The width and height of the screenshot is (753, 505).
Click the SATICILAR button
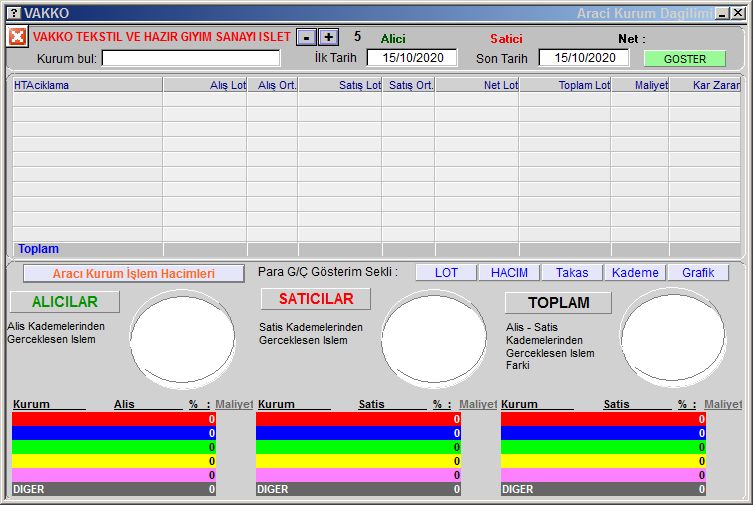[316, 299]
